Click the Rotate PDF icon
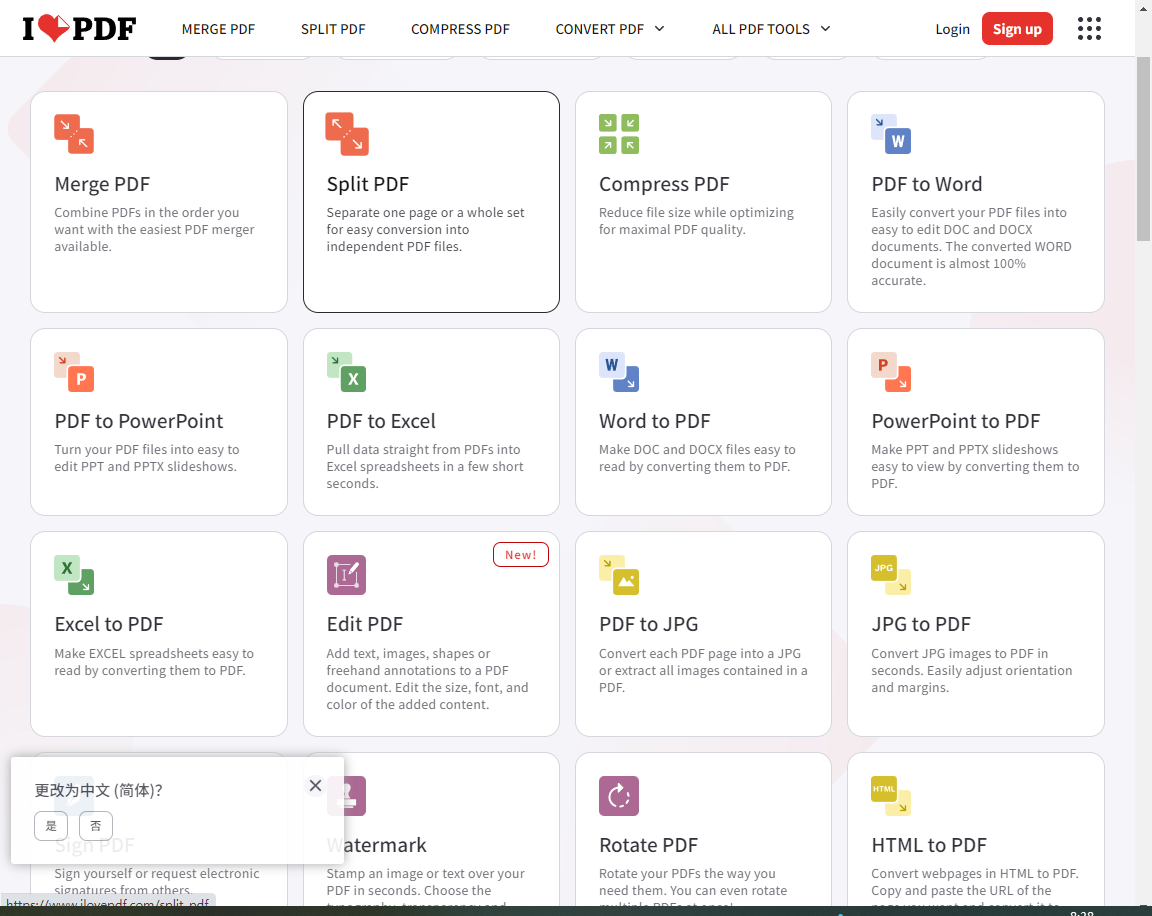This screenshot has width=1152, height=916. coord(619,796)
